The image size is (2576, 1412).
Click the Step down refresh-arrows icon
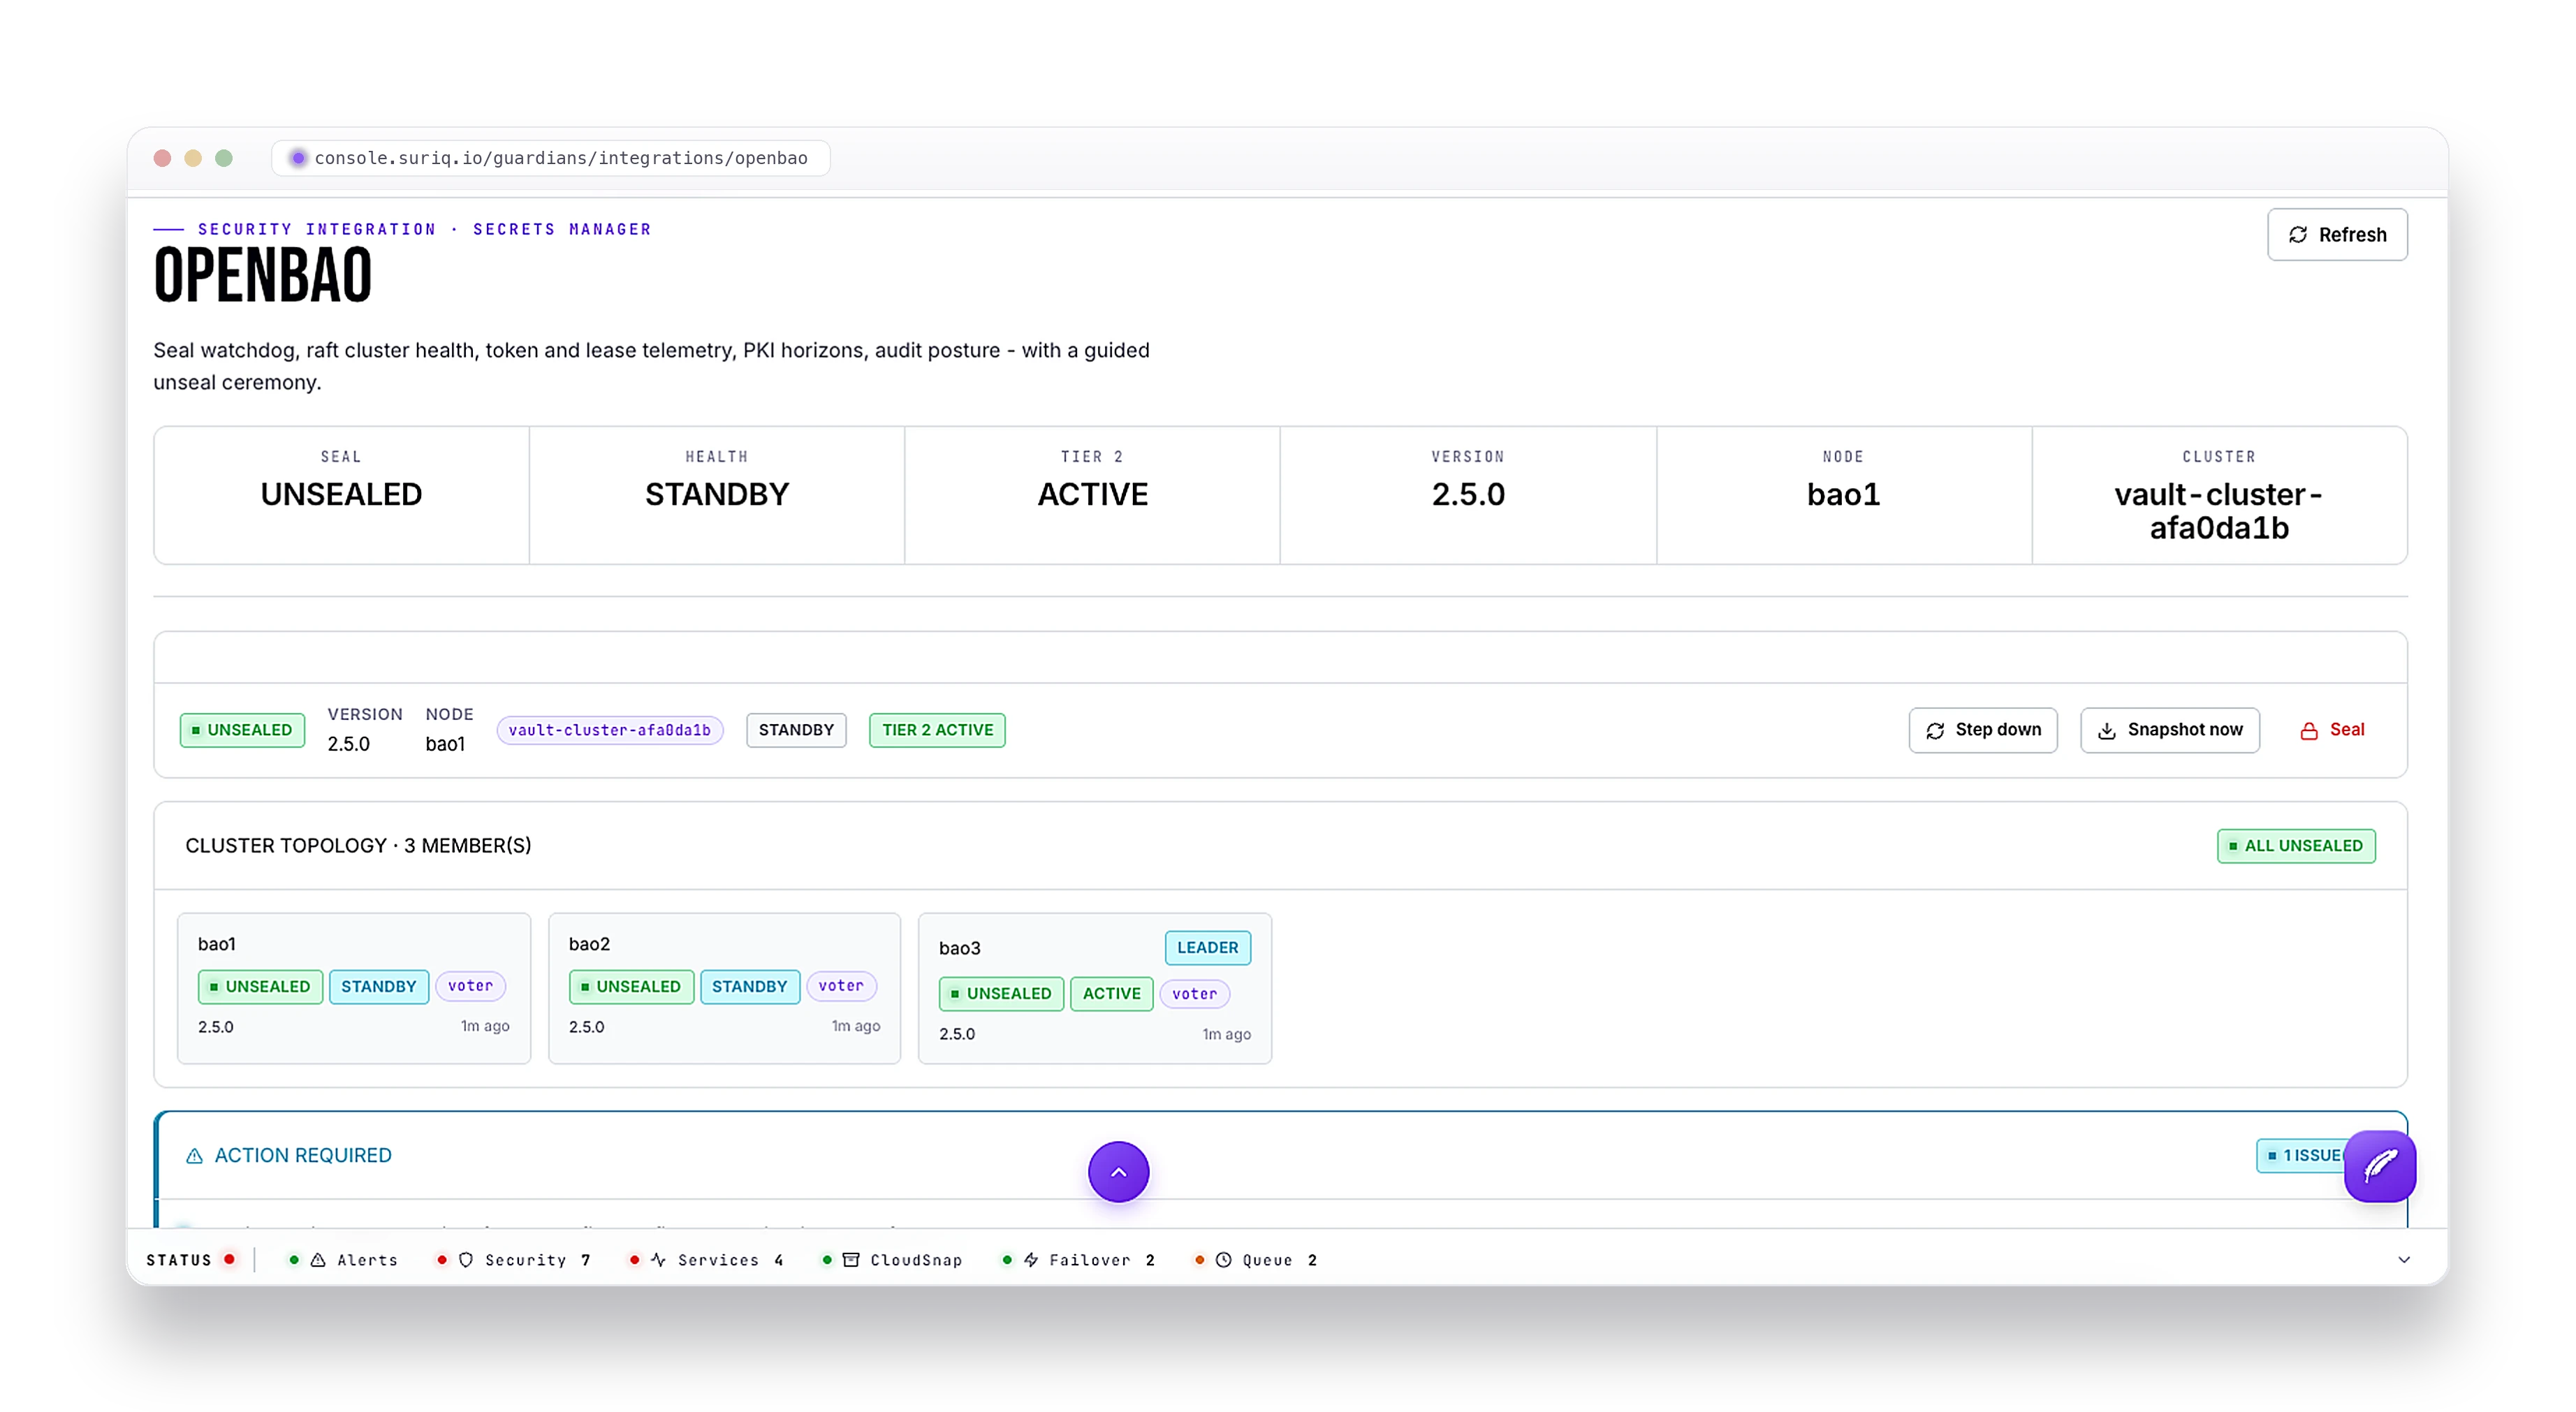click(x=1934, y=731)
